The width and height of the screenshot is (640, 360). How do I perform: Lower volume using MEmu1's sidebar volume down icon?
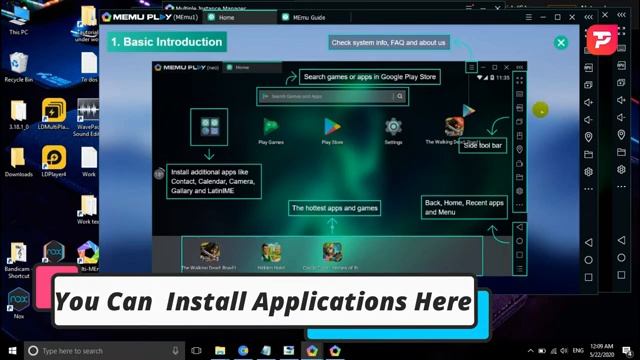[x=588, y=120]
